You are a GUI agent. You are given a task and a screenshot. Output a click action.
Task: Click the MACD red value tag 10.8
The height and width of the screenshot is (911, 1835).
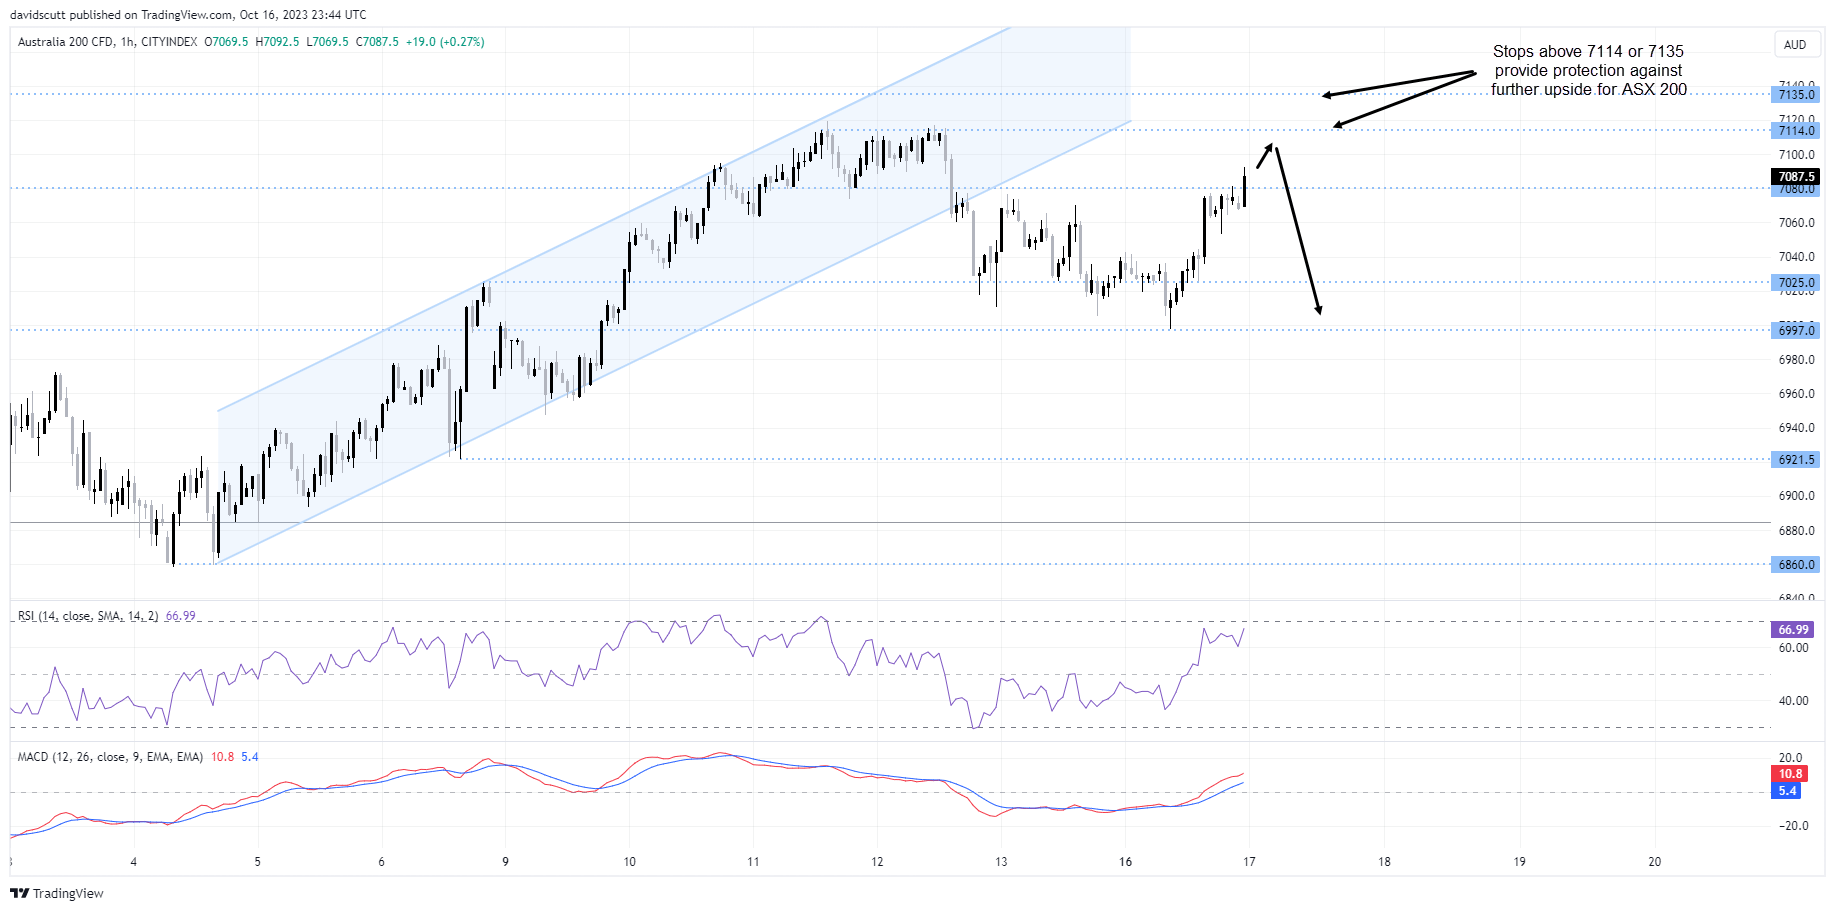[1789, 774]
